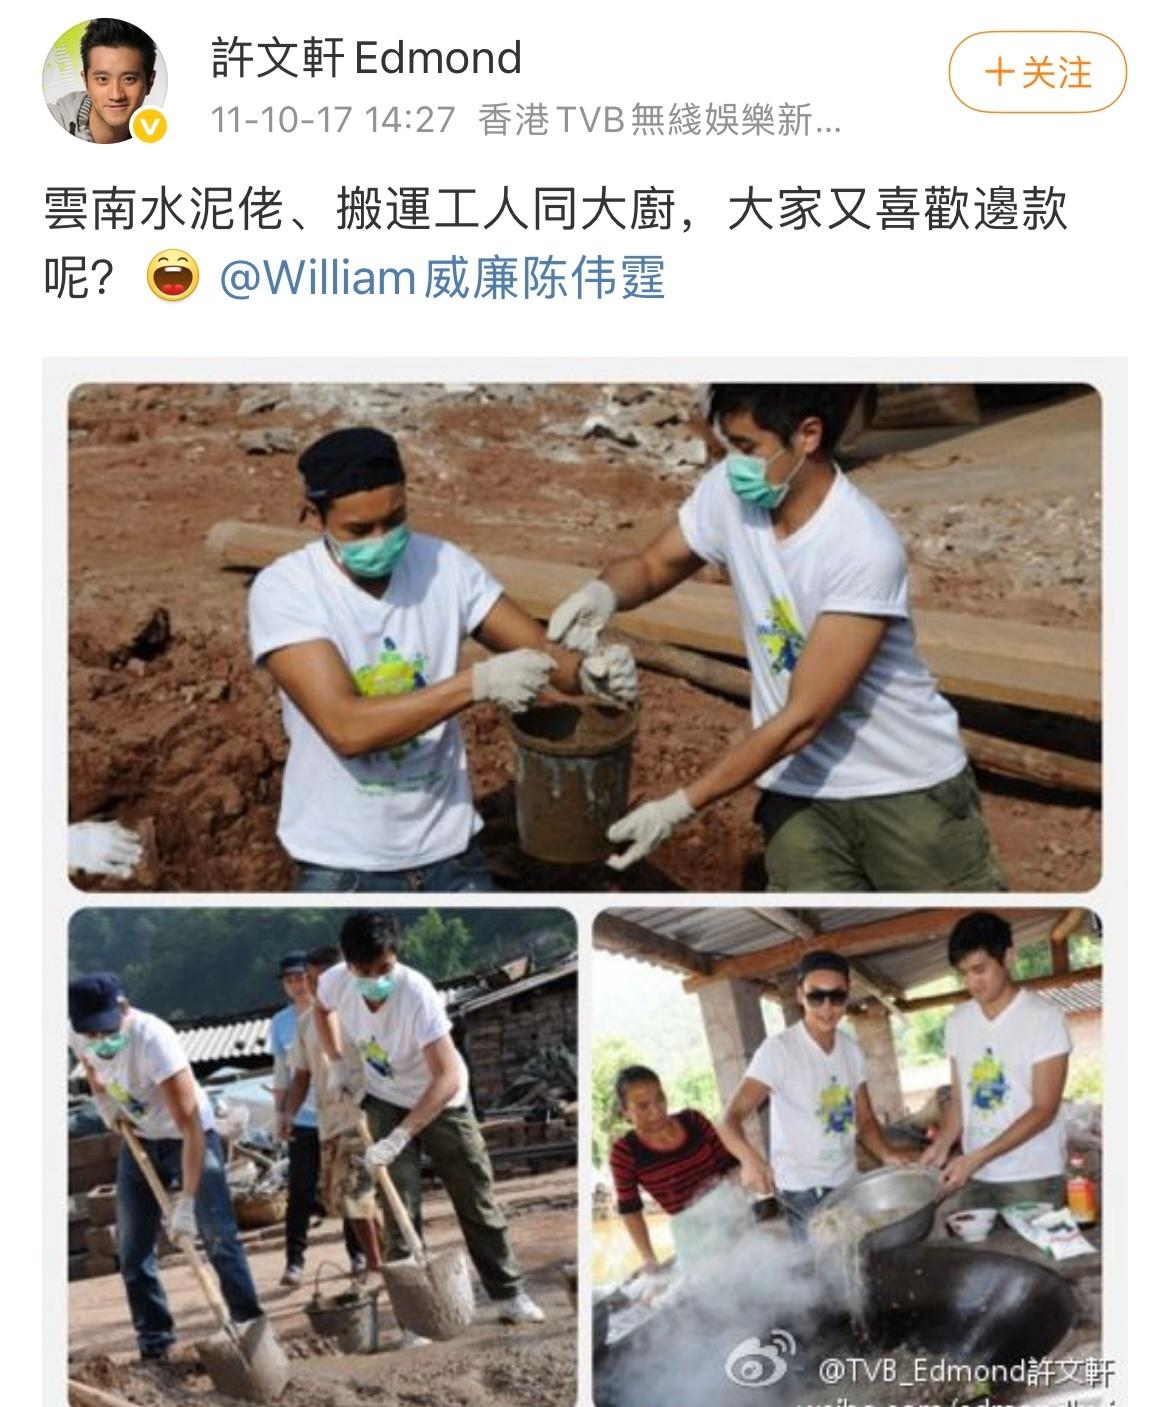The height and width of the screenshot is (1407, 1170).
Task: View the bottom-right cooking photo
Action: pos(848,1157)
